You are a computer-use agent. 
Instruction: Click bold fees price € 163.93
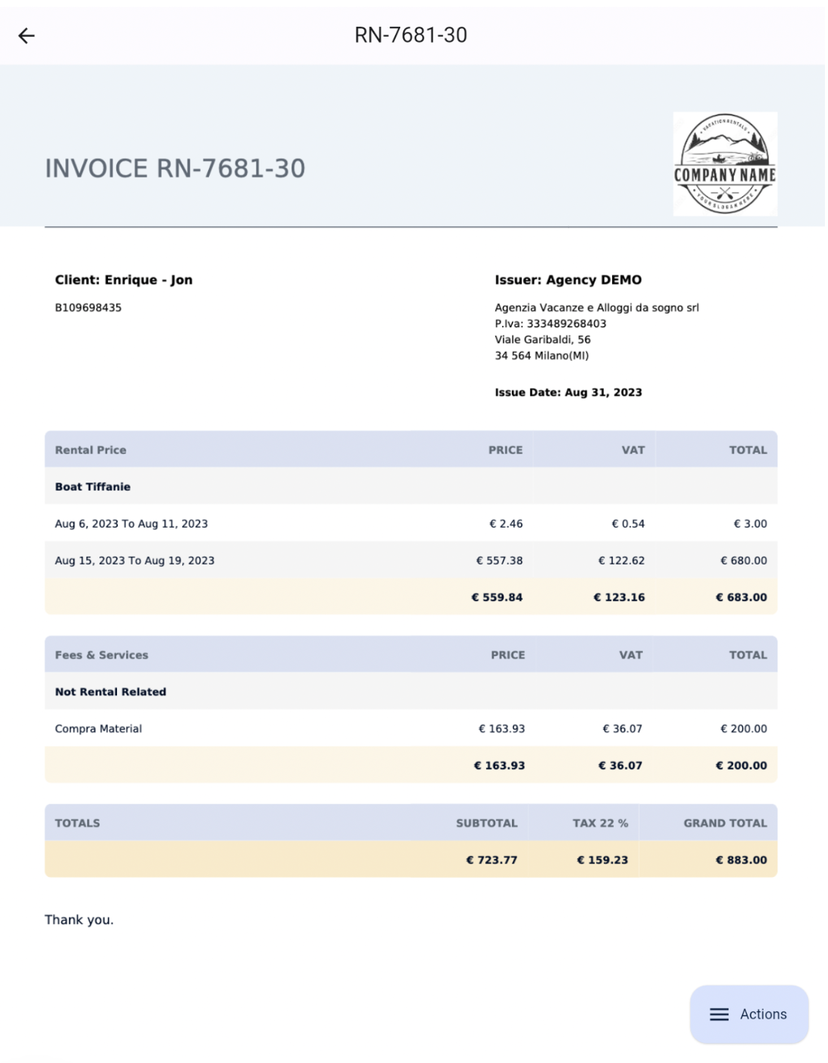point(499,765)
